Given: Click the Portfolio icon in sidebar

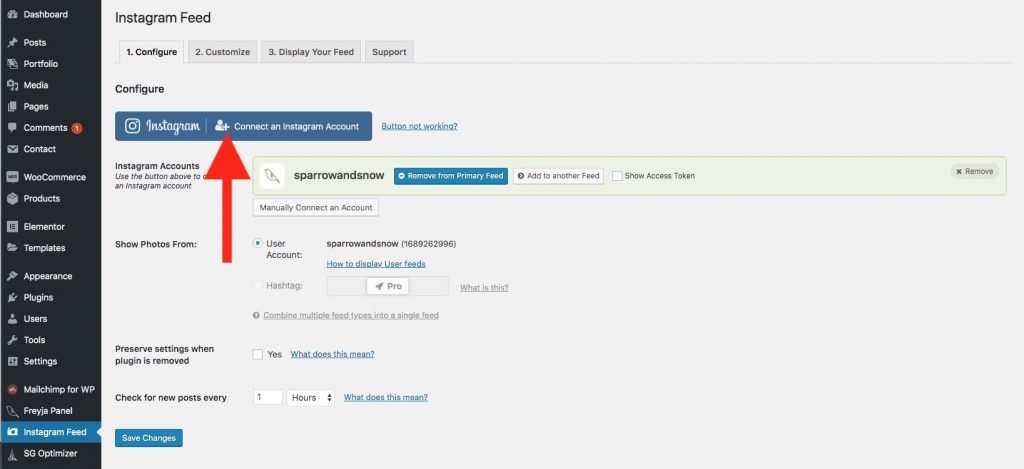Looking at the screenshot, I should point(12,64).
